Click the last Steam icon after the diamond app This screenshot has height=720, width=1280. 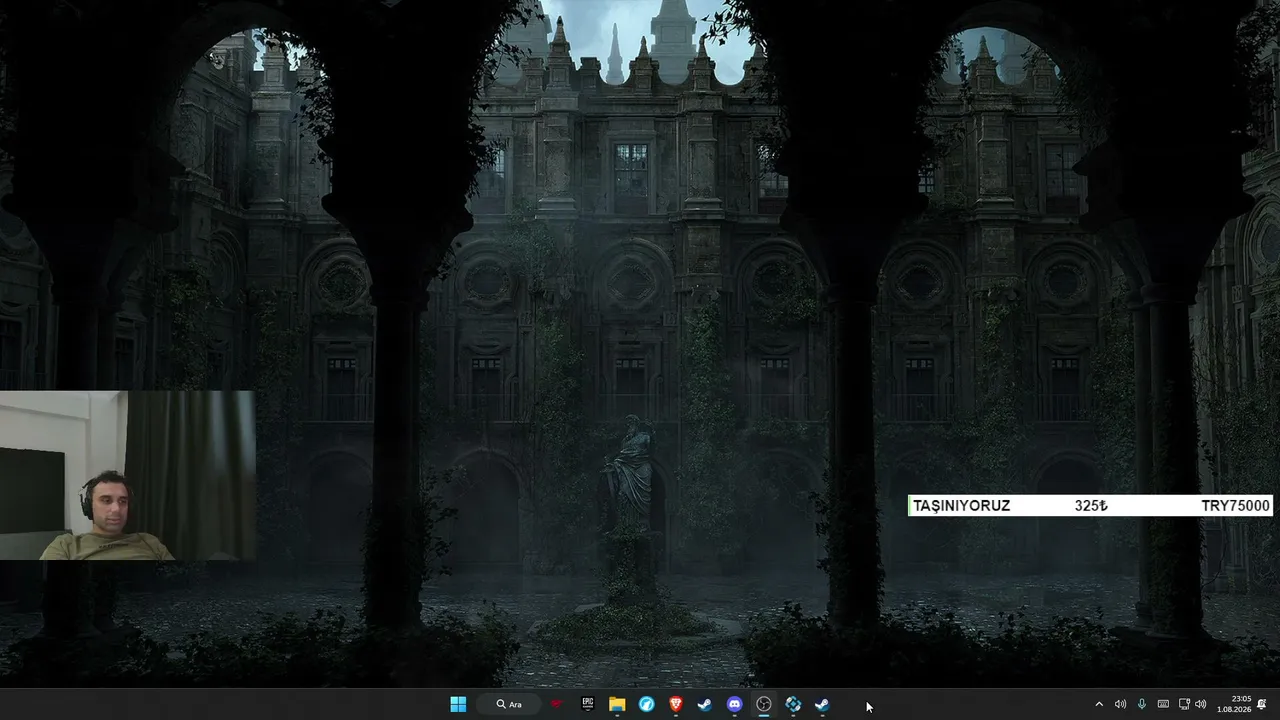tap(822, 704)
